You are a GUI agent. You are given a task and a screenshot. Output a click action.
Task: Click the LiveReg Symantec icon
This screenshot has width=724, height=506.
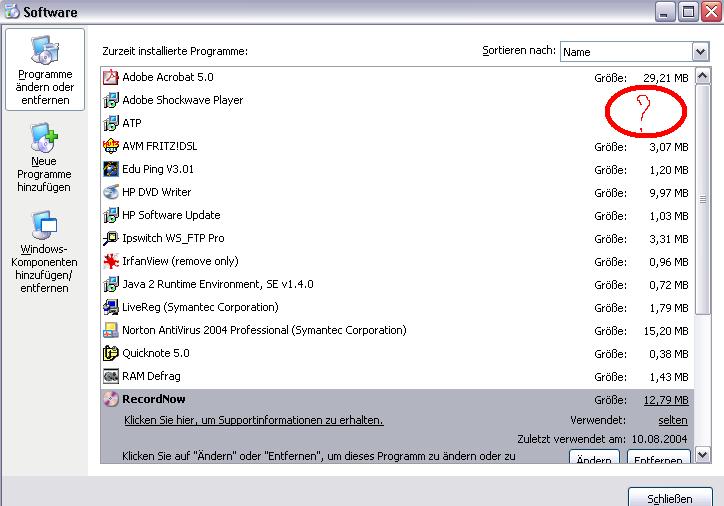coord(111,307)
